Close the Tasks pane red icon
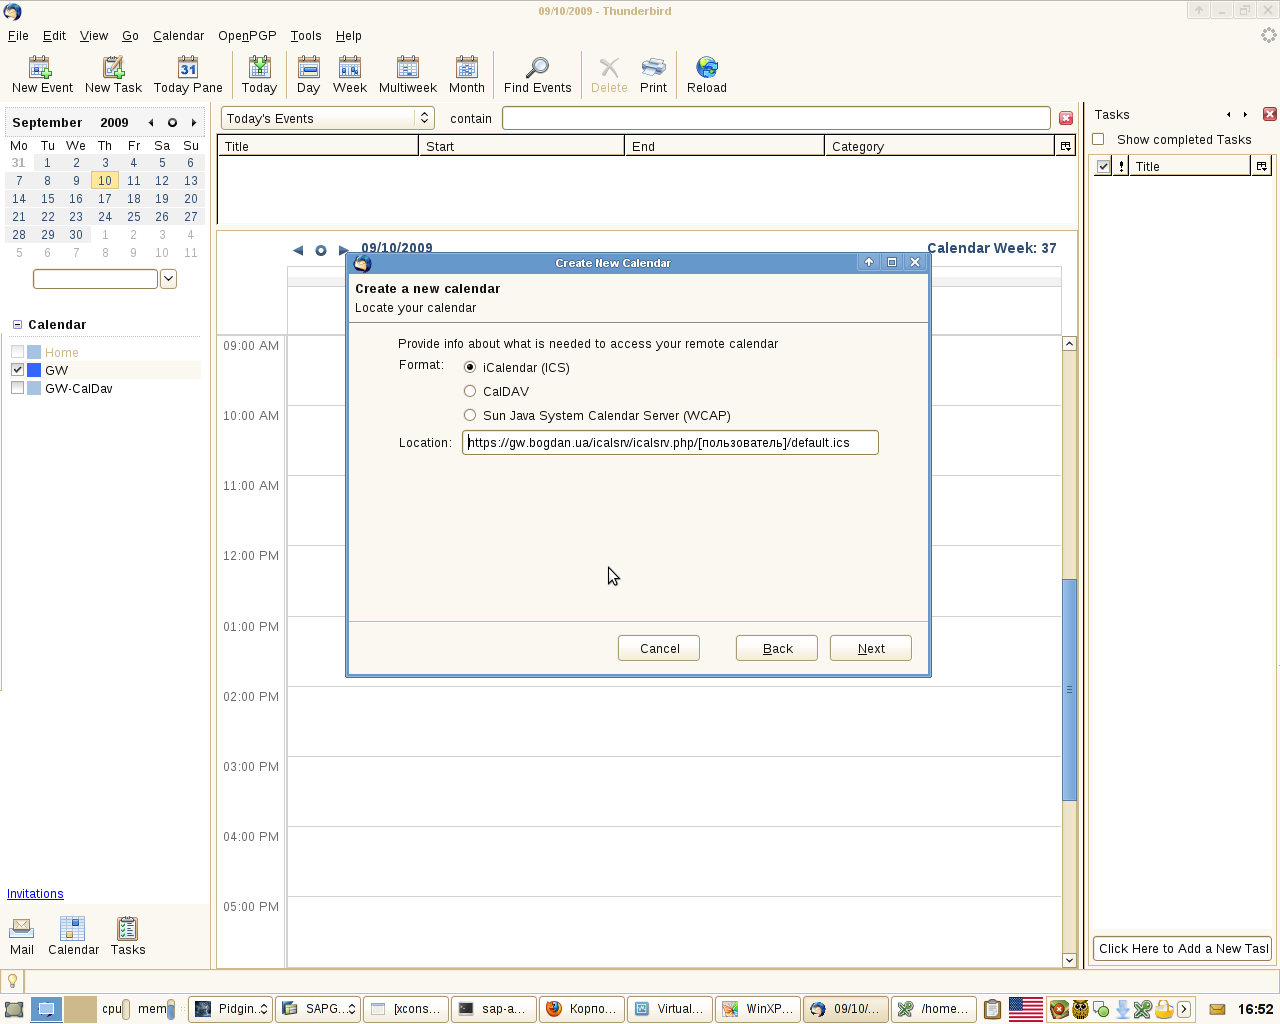The height and width of the screenshot is (1024, 1280). (1270, 114)
